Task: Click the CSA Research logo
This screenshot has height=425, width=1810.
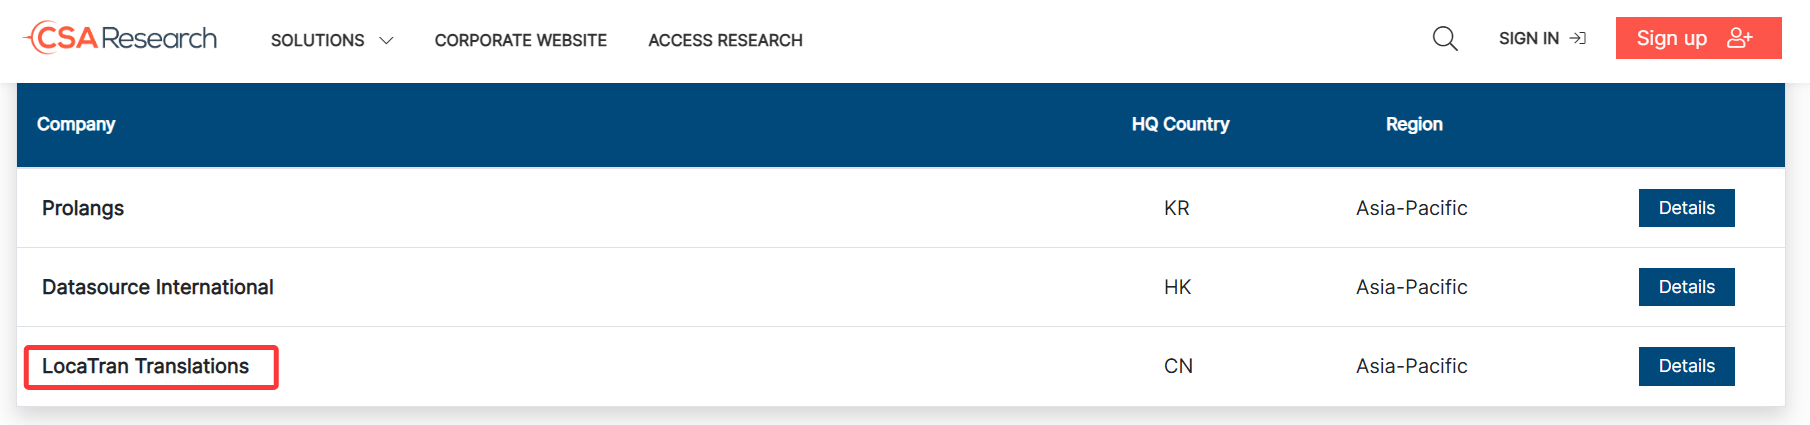Action: click(x=120, y=38)
